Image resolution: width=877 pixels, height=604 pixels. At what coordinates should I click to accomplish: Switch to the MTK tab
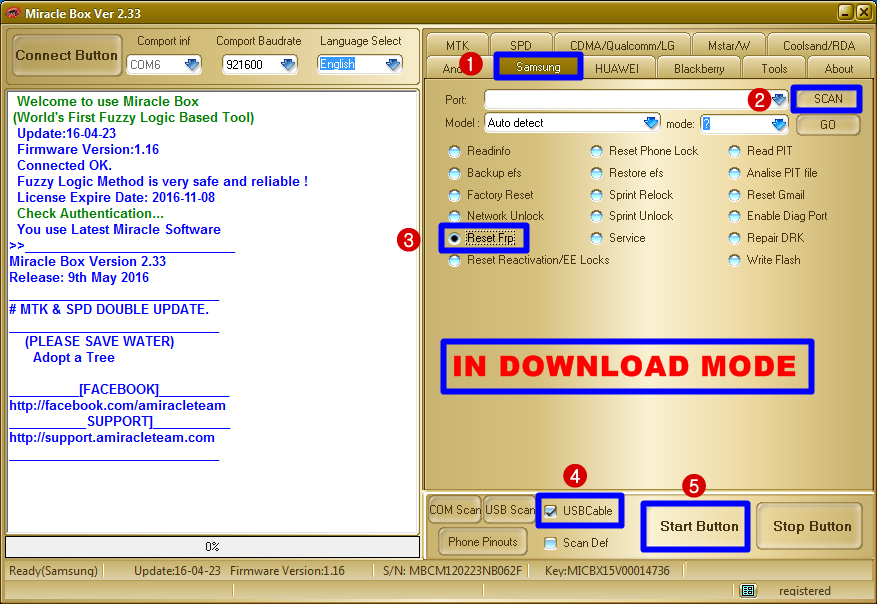click(x=458, y=45)
